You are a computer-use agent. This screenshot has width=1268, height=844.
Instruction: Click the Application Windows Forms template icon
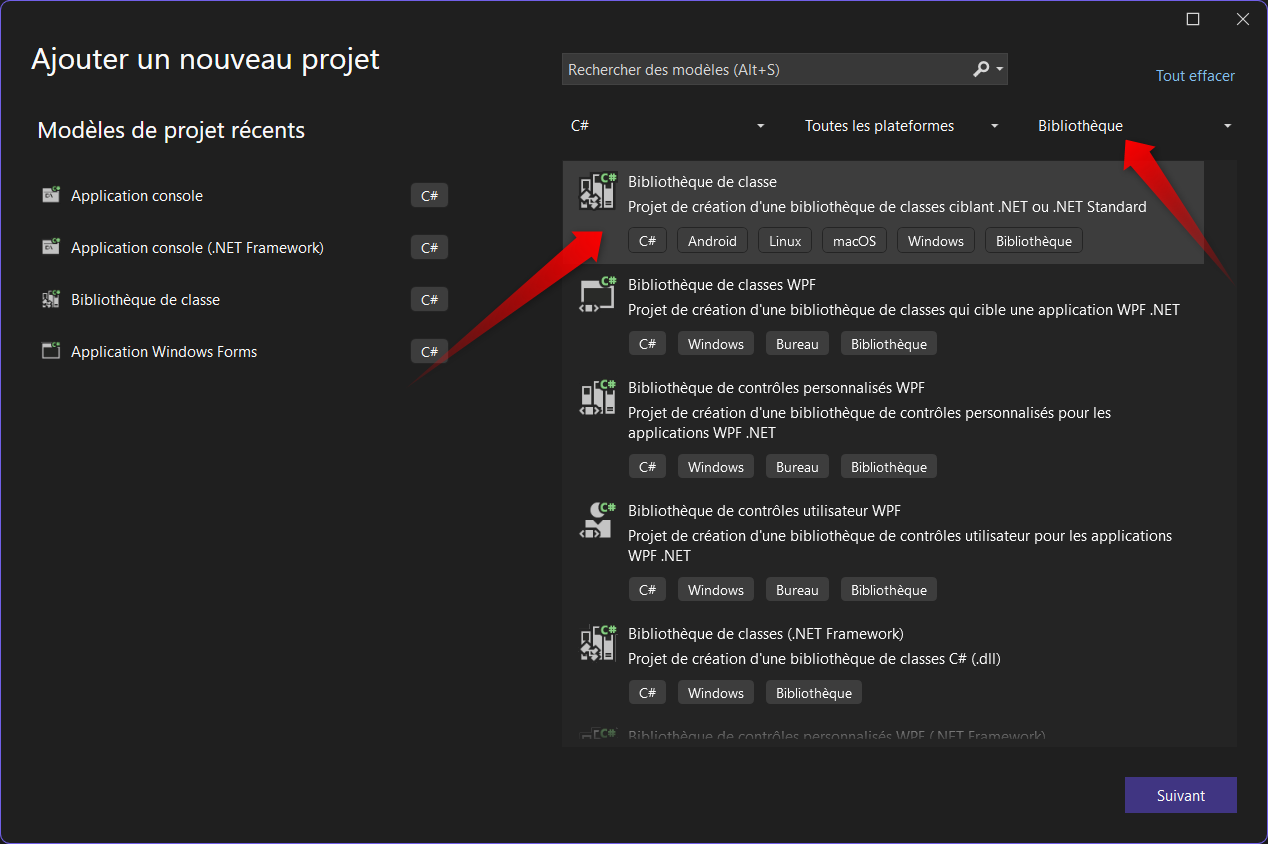click(x=50, y=351)
